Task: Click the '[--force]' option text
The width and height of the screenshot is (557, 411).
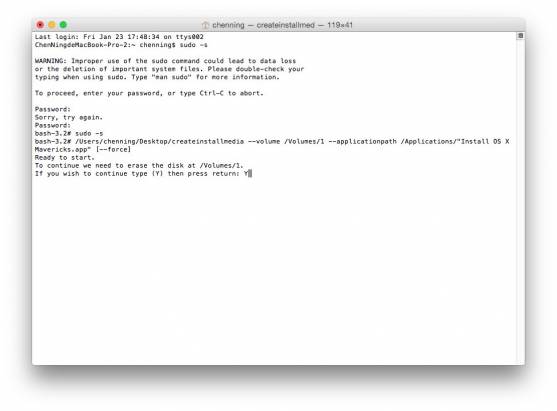Action: (113, 150)
